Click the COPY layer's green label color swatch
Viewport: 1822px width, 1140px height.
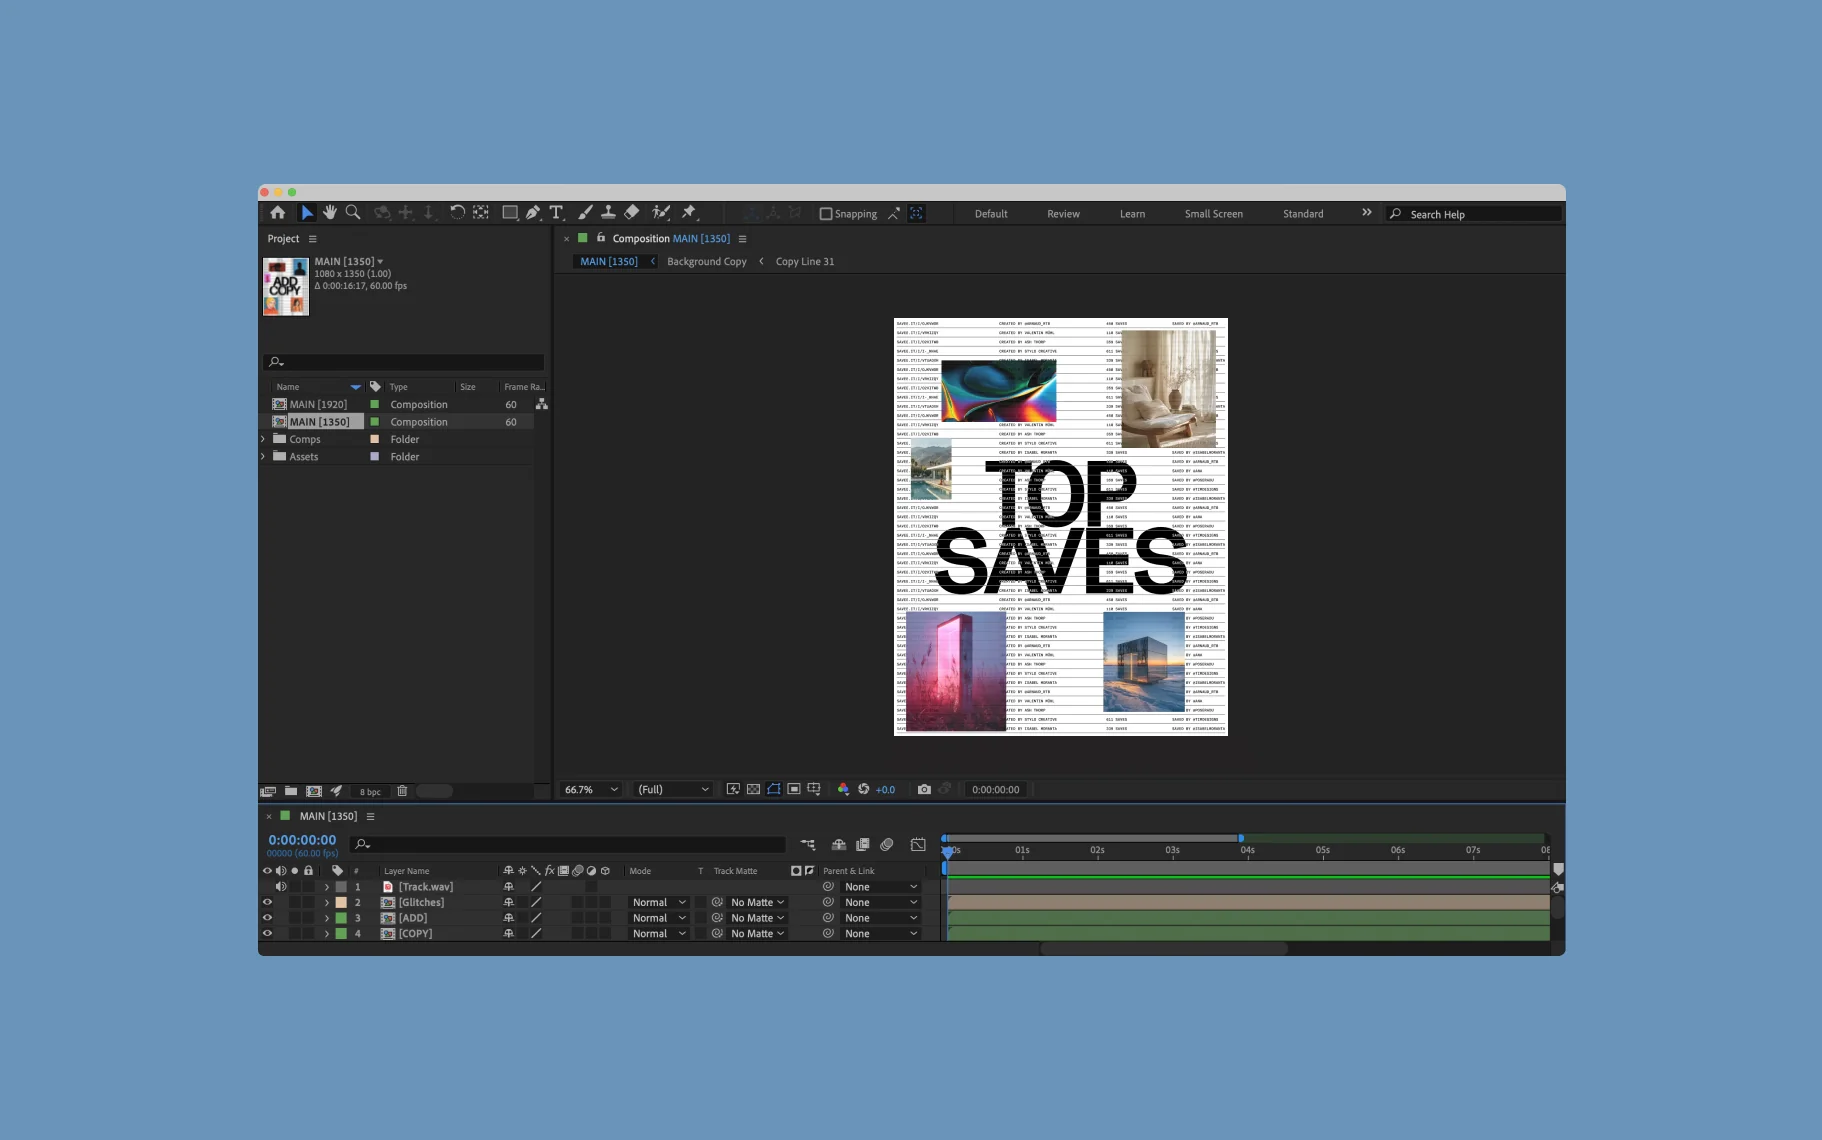pyautogui.click(x=341, y=934)
